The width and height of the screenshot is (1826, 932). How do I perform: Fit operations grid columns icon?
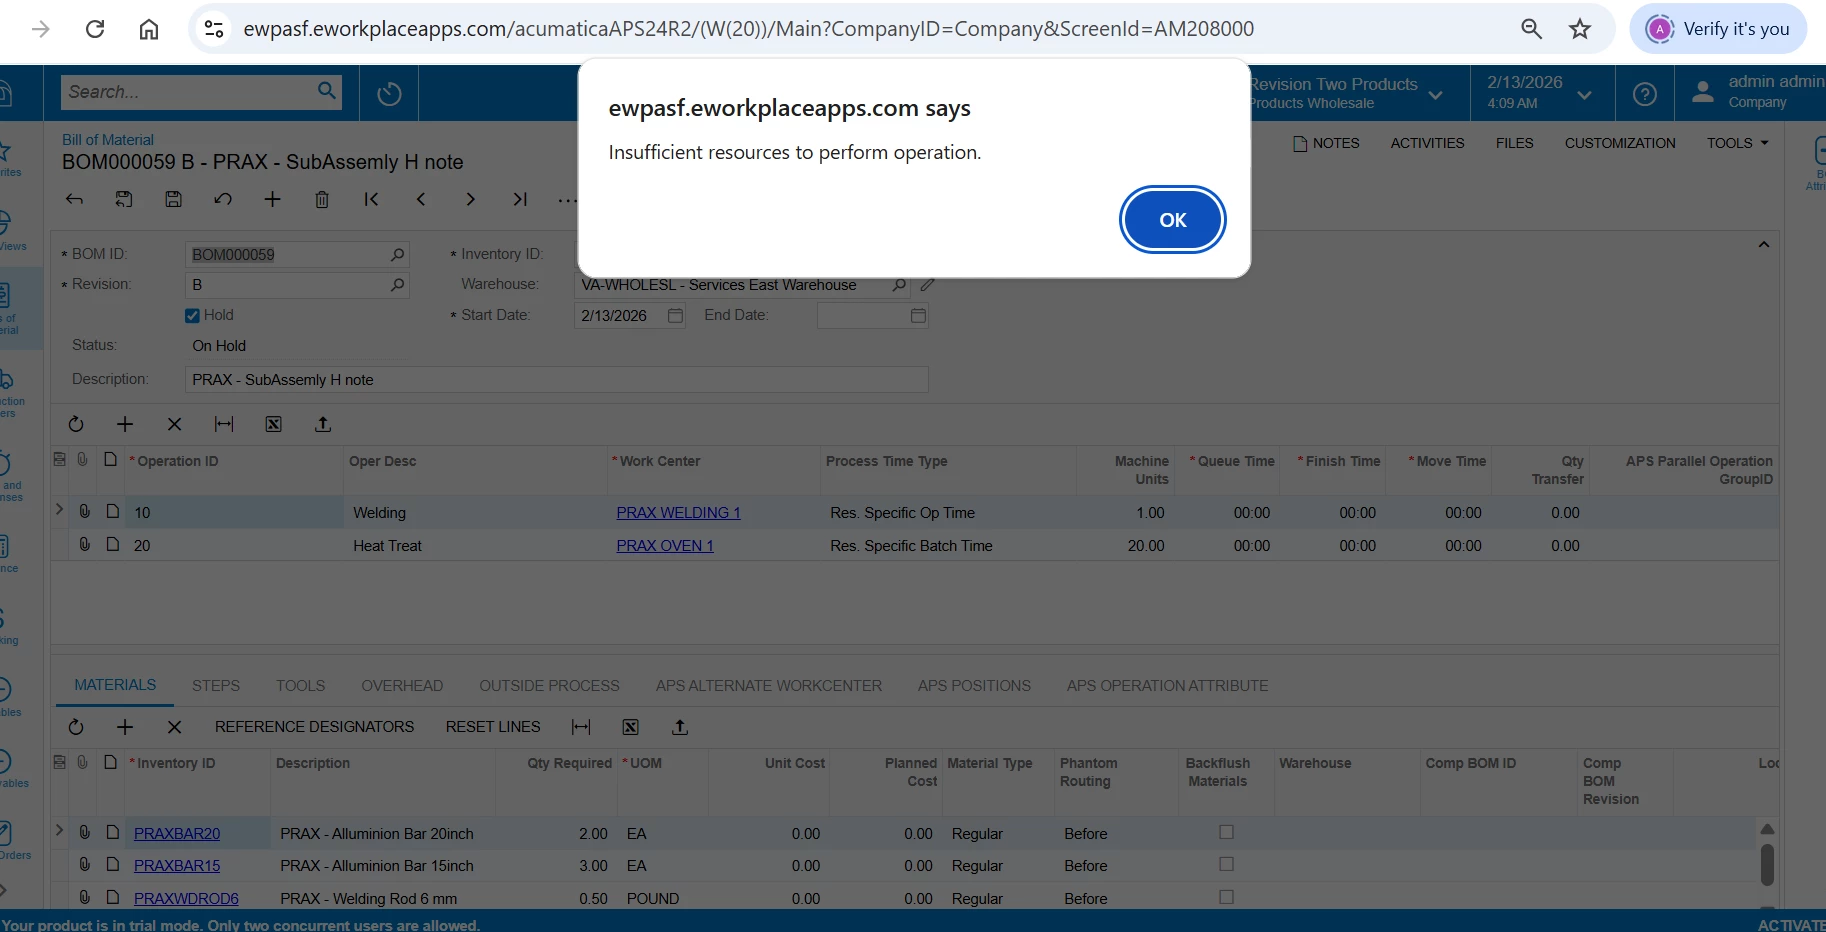point(224,424)
